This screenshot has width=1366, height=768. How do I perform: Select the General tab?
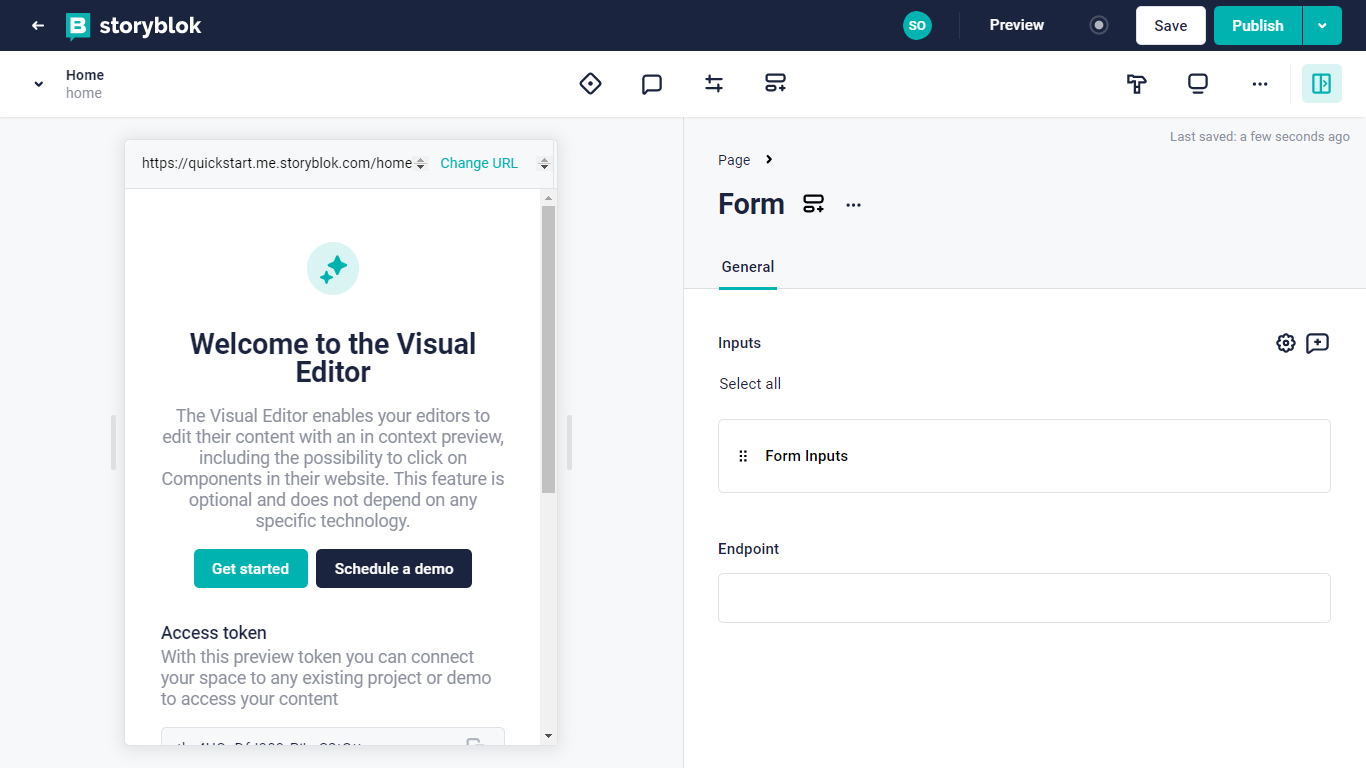tap(748, 267)
